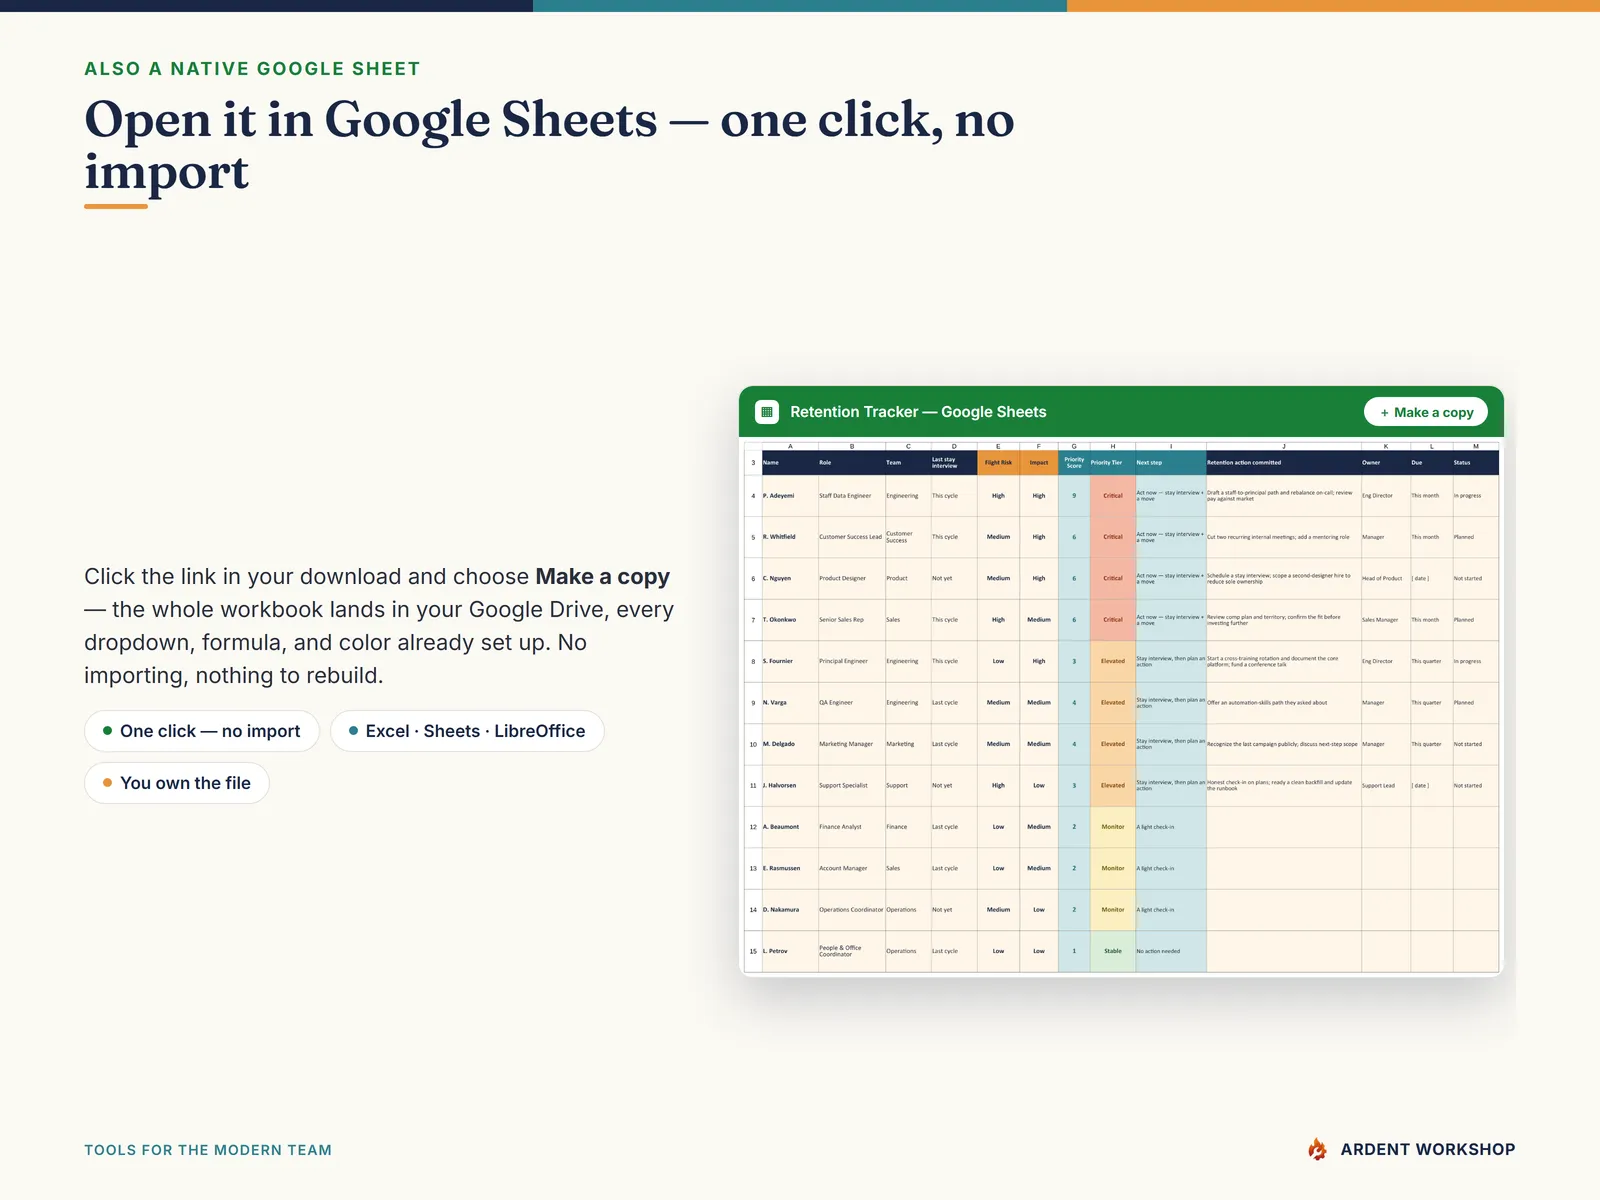1600x1200 pixels.
Task: Select the 'Retention action committed' header cell
Action: pos(1283,462)
